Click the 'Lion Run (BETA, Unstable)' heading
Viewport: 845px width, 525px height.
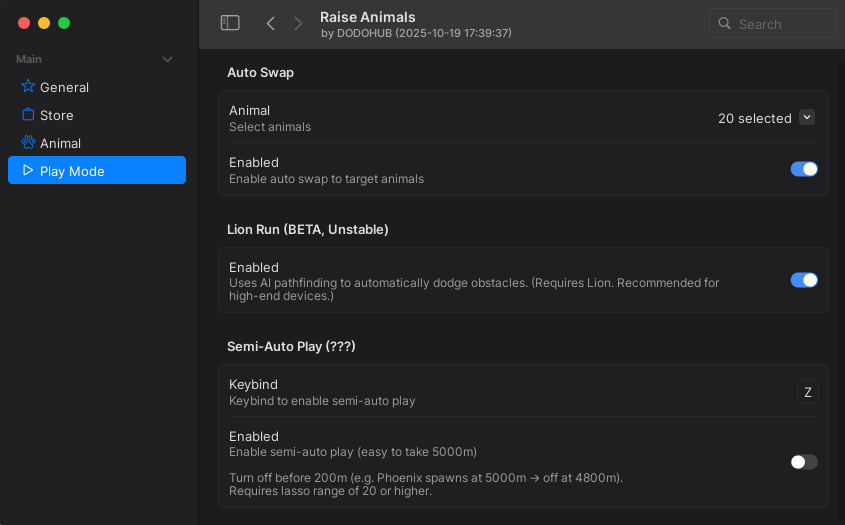(x=308, y=230)
